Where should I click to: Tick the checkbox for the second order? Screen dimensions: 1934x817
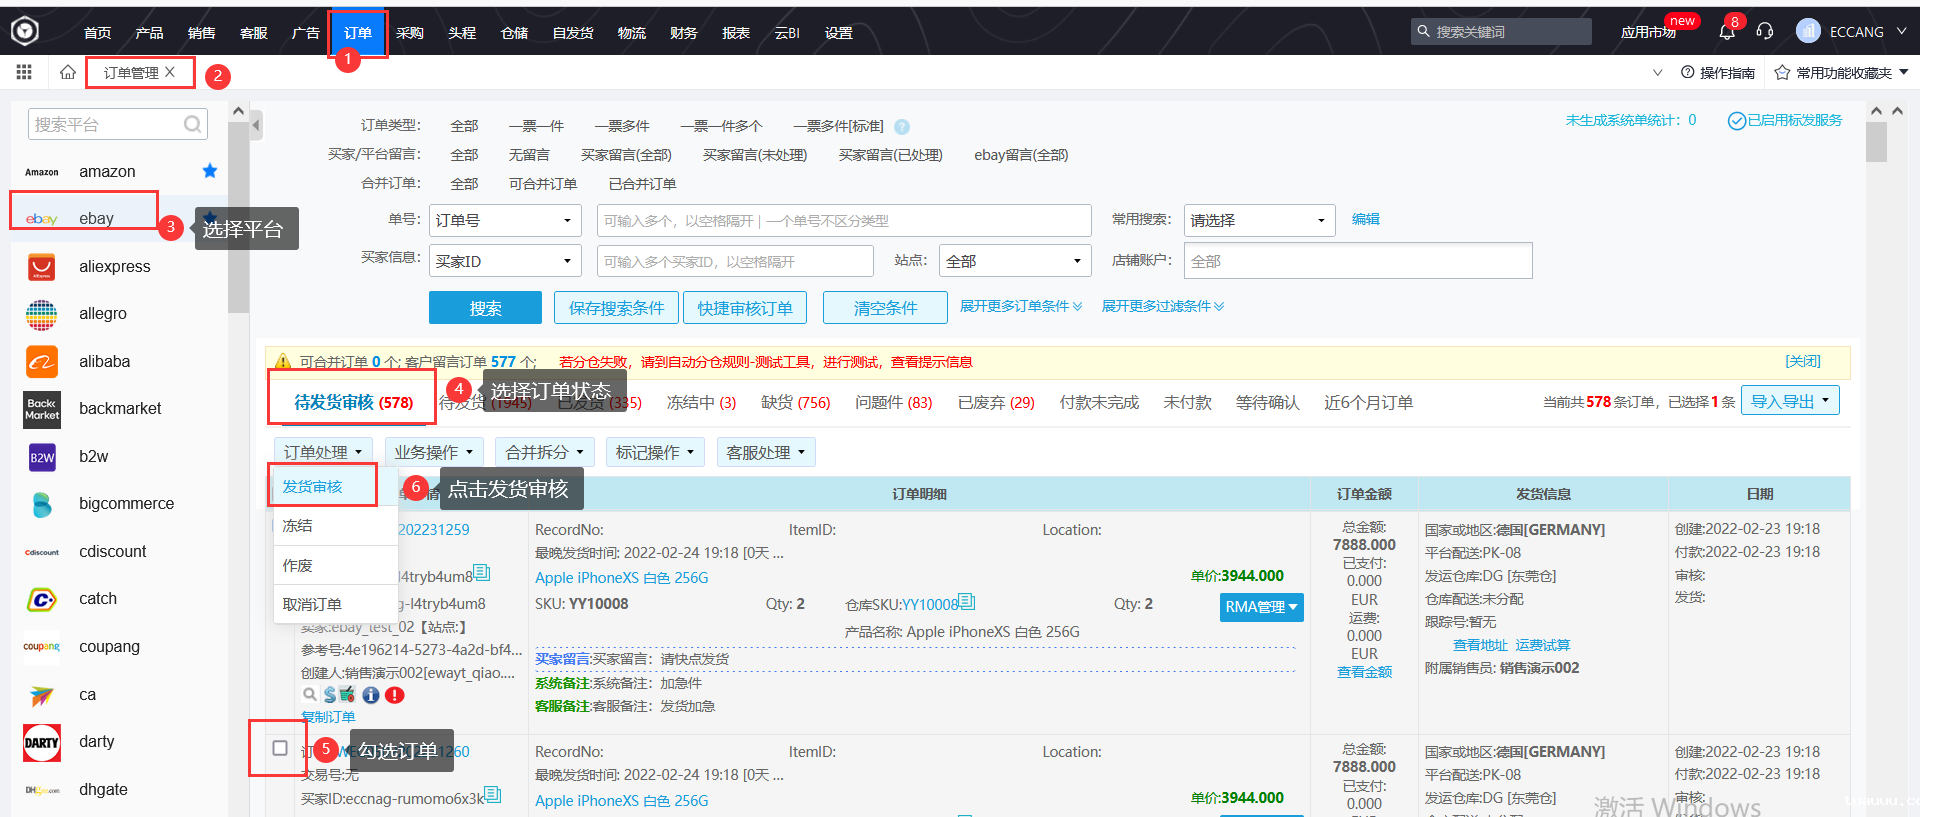point(280,748)
